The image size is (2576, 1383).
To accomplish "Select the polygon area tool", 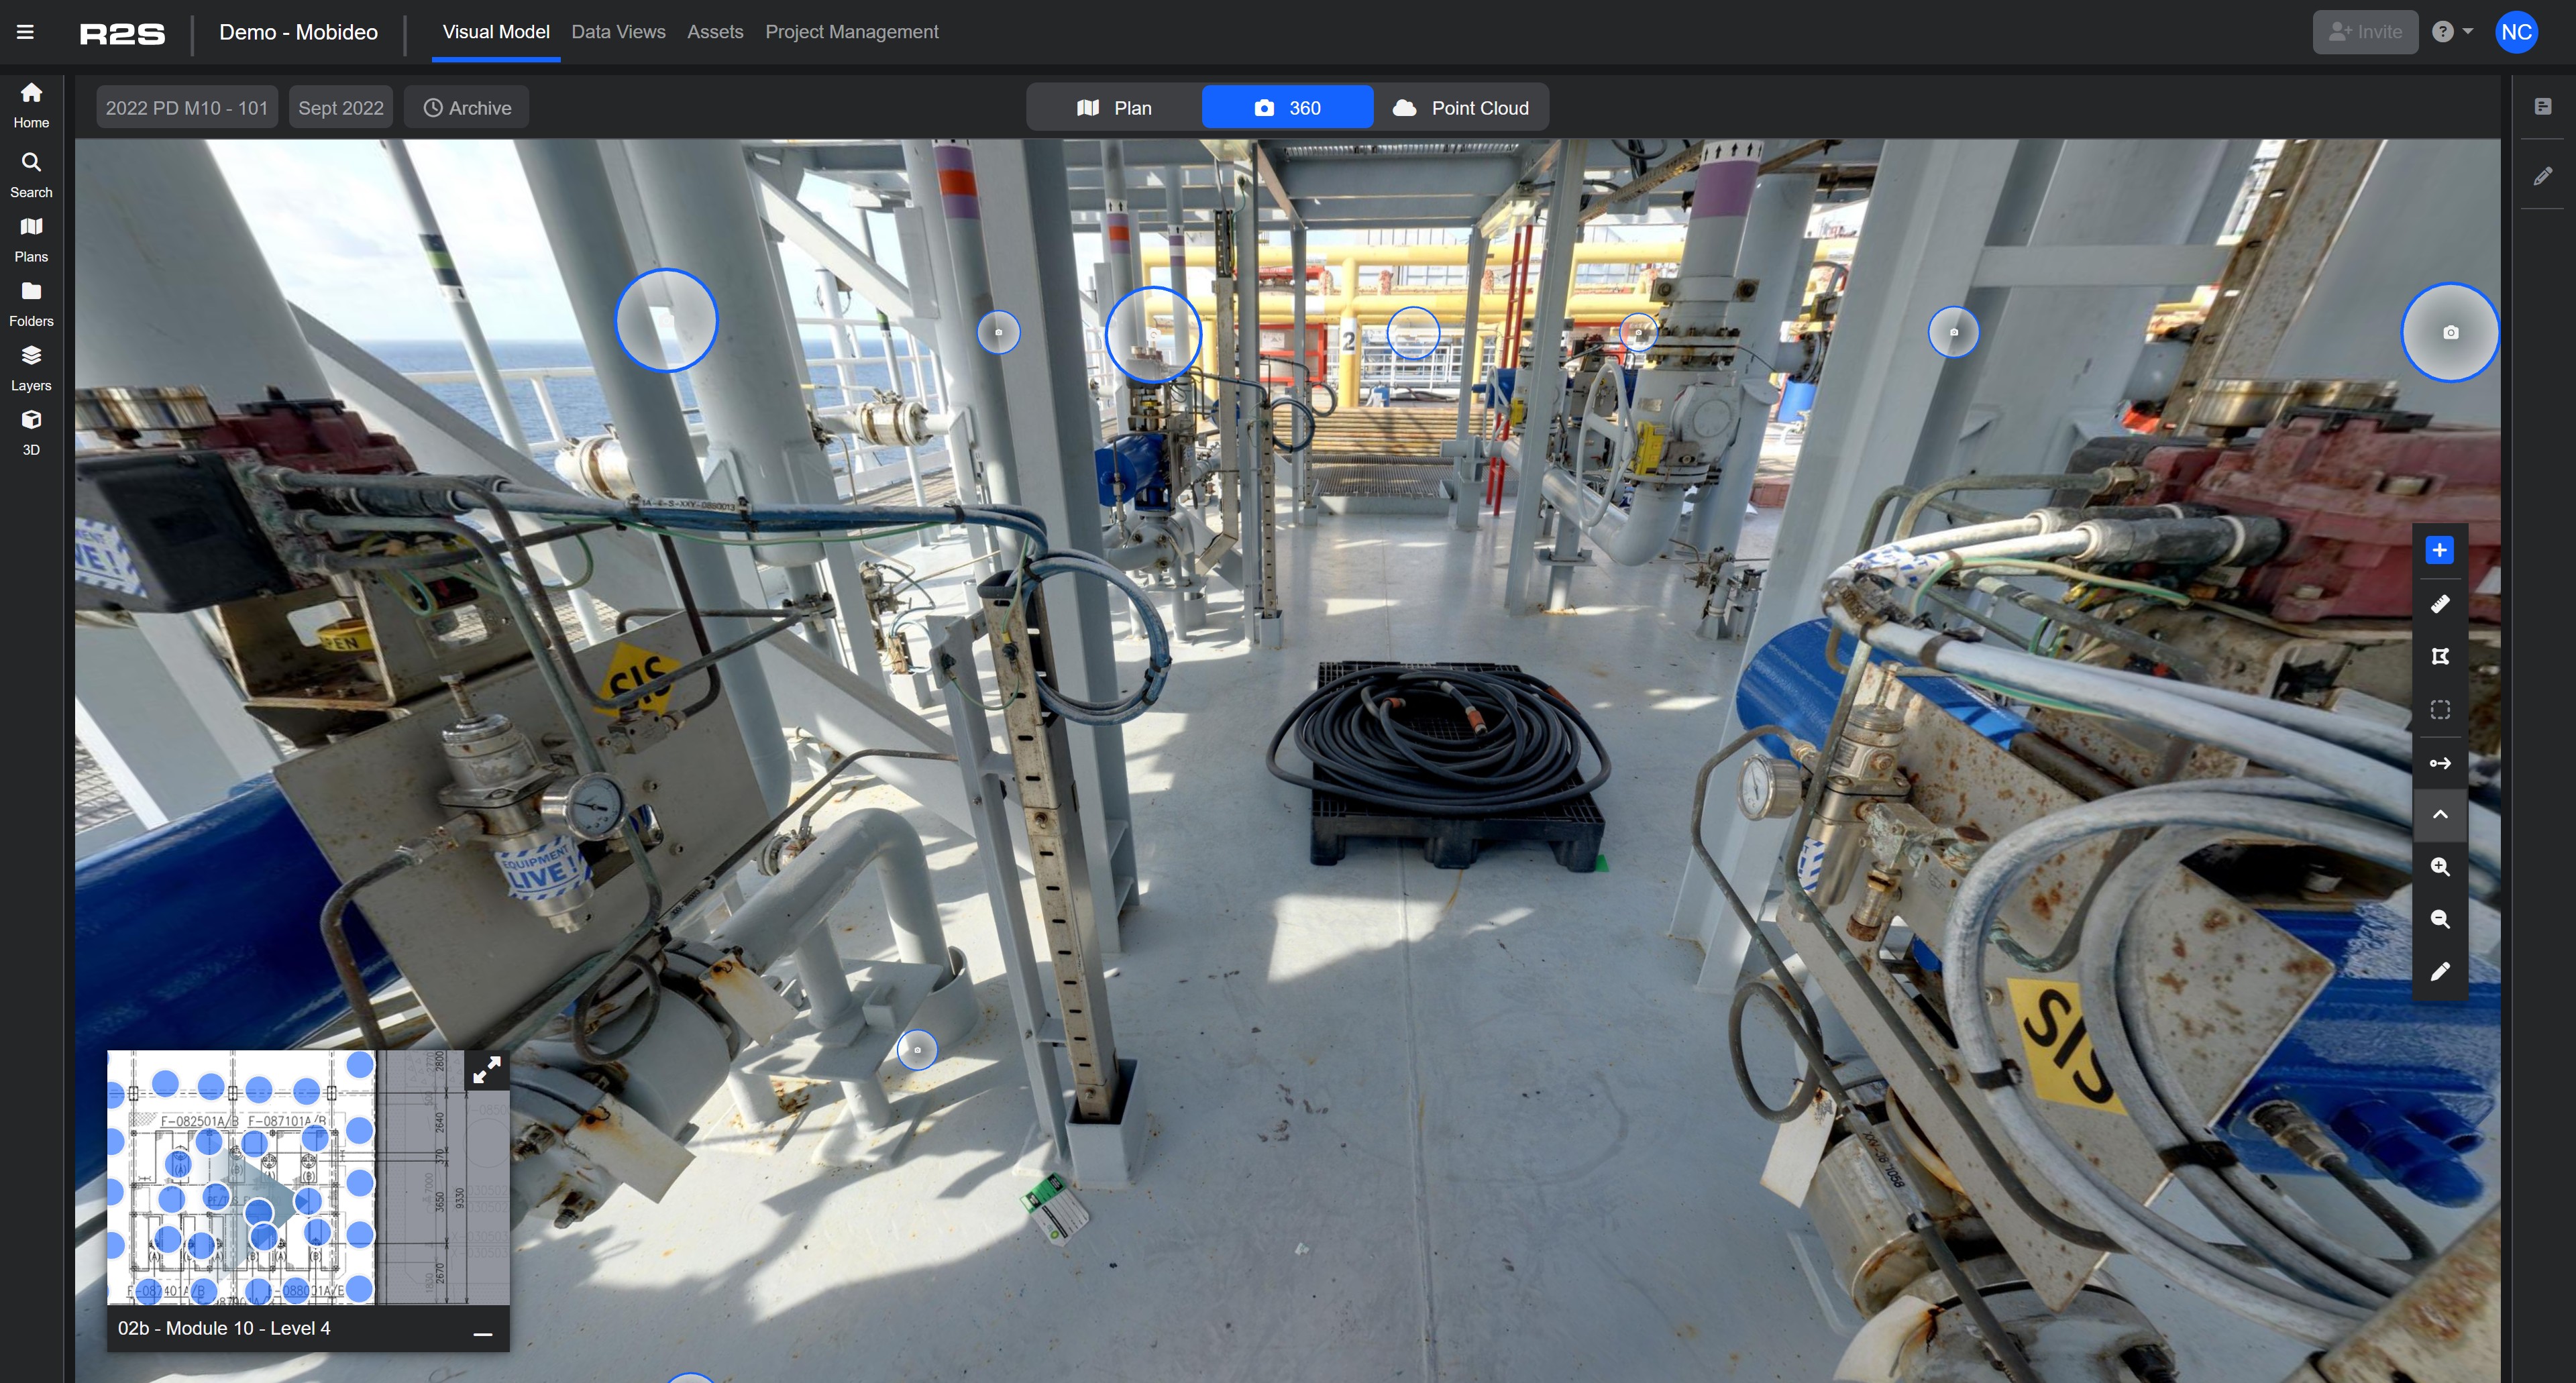I will click(x=2440, y=657).
